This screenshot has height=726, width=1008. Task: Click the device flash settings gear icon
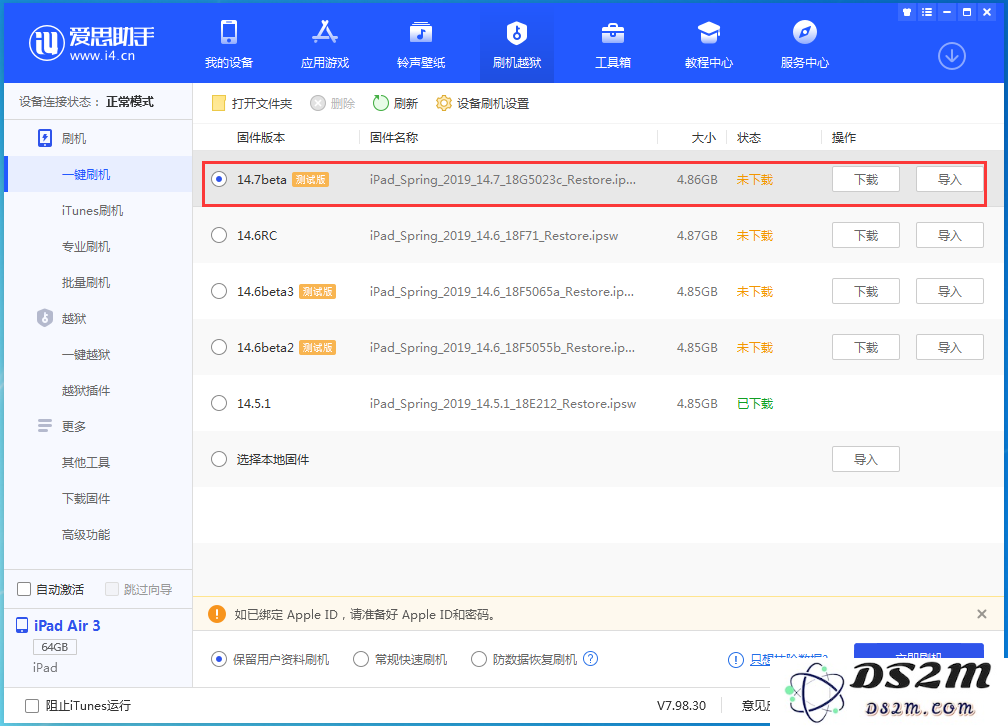click(444, 103)
